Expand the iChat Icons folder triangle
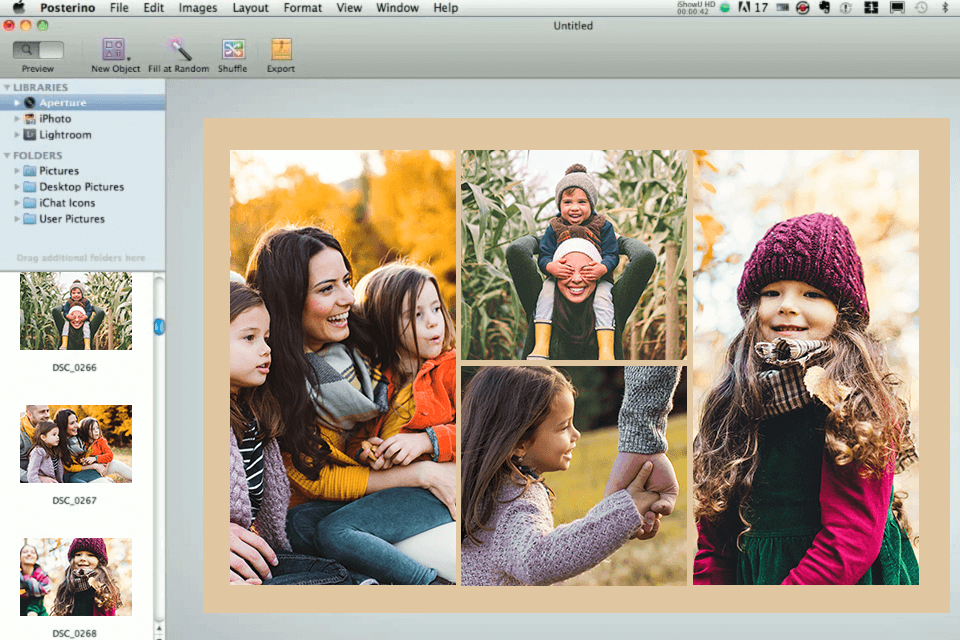Image resolution: width=960 pixels, height=640 pixels. (x=17, y=203)
